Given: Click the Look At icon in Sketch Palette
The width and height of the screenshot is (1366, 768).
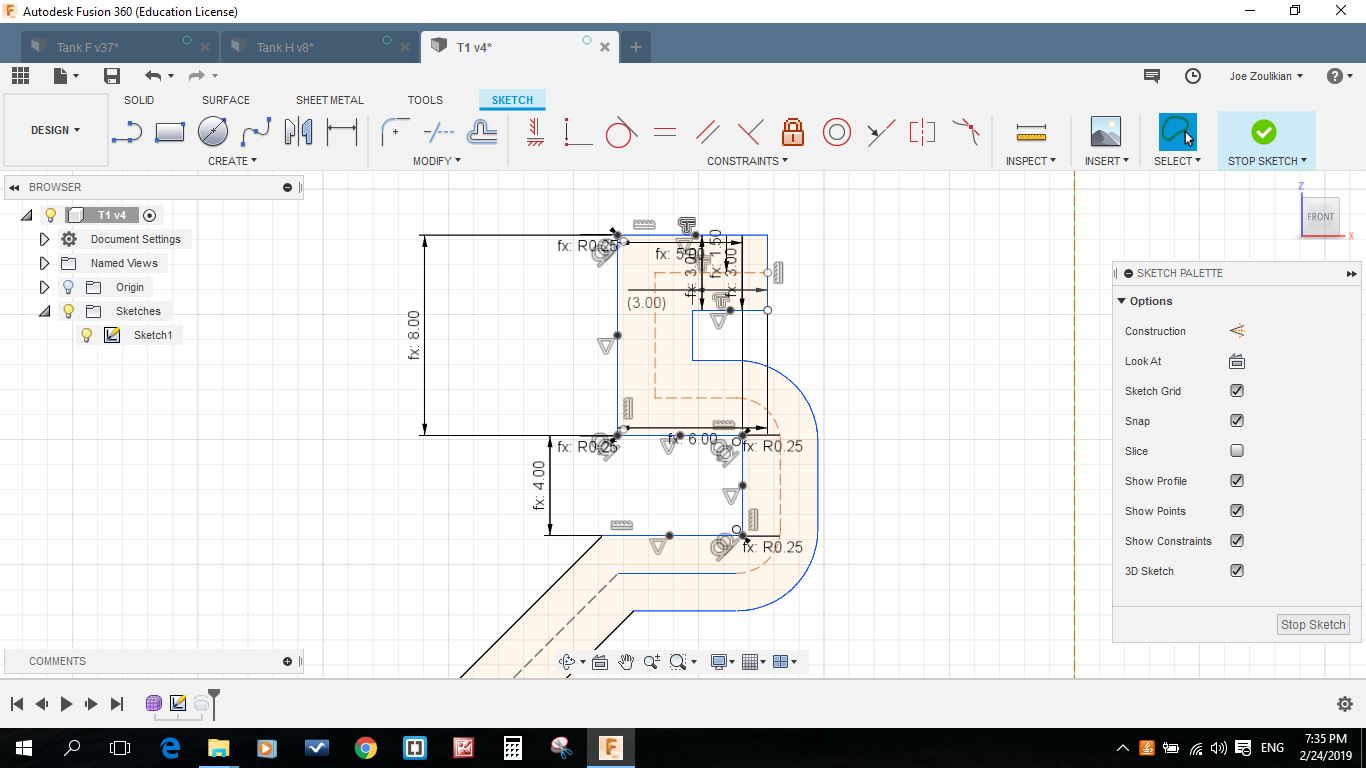Looking at the screenshot, I should pos(1237,361).
